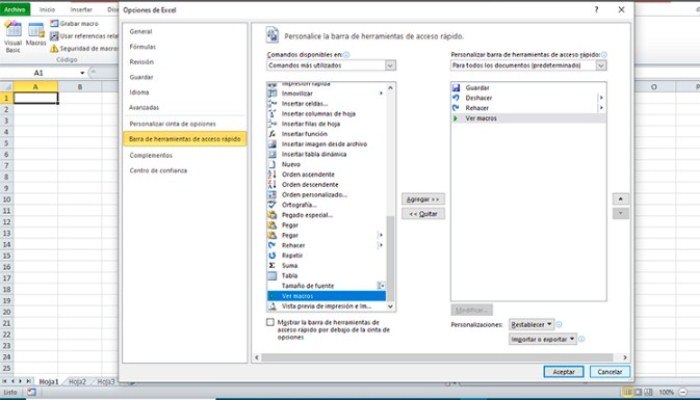
Task: Expand Deshacer arrow in right list
Action: coord(601,98)
